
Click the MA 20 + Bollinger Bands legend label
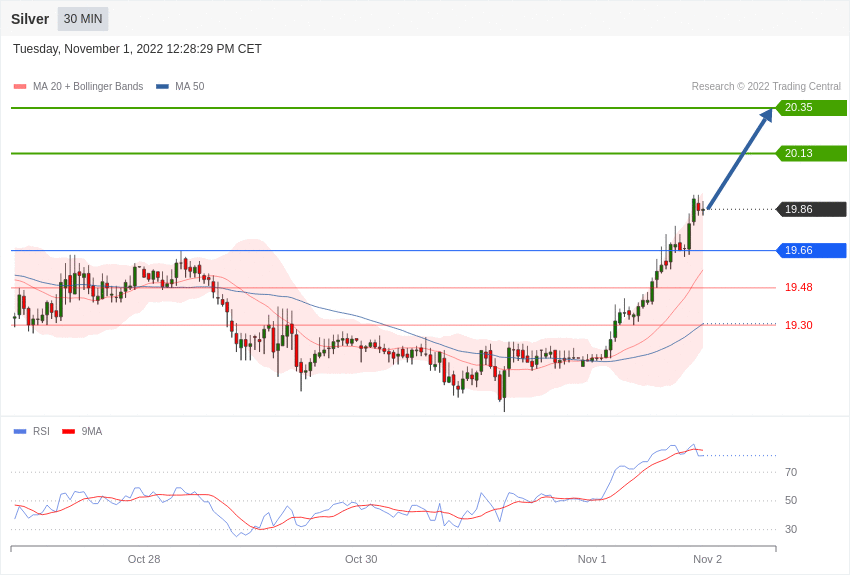point(88,86)
